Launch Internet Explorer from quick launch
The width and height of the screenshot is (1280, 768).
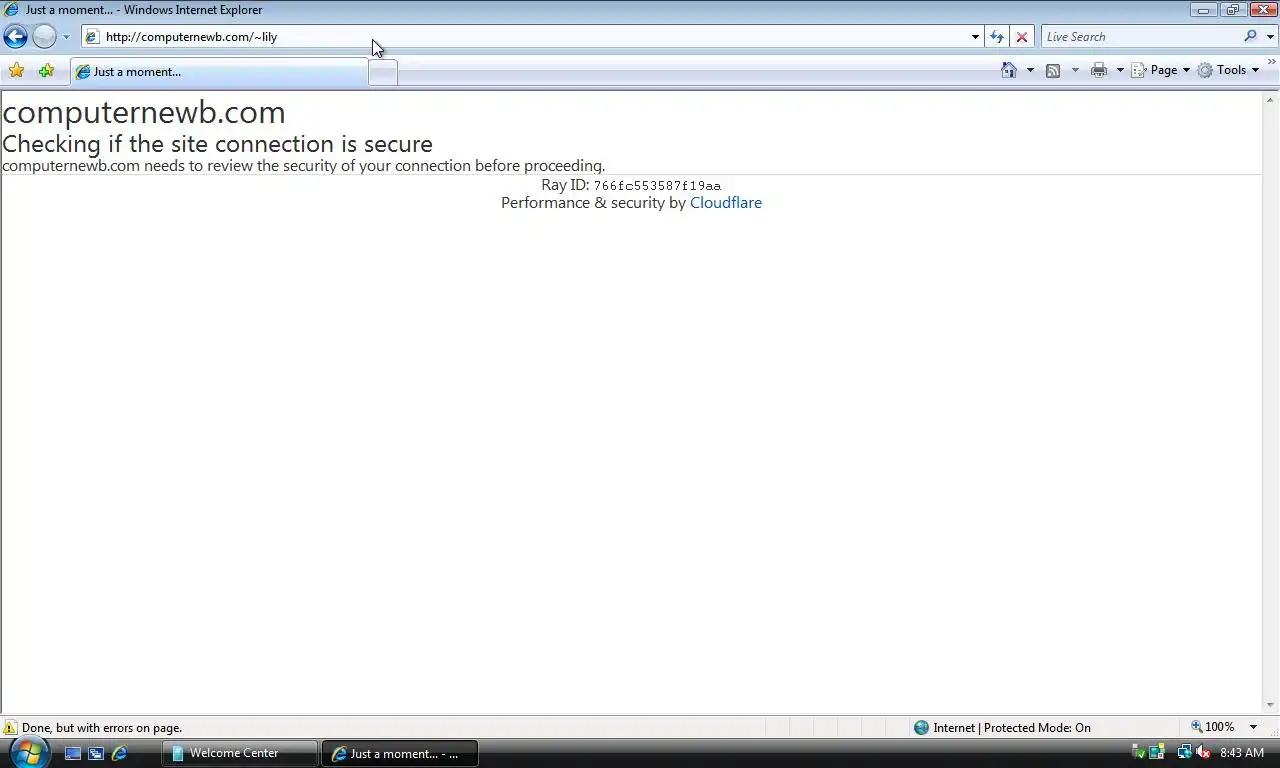[x=119, y=753]
